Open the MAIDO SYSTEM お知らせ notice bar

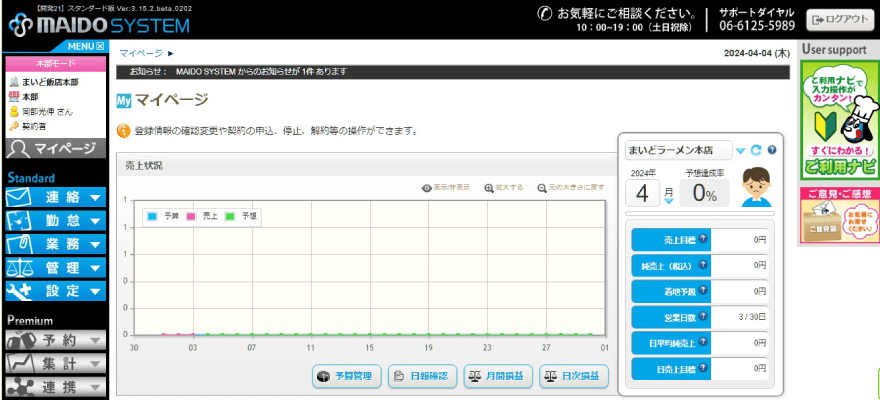tap(453, 72)
